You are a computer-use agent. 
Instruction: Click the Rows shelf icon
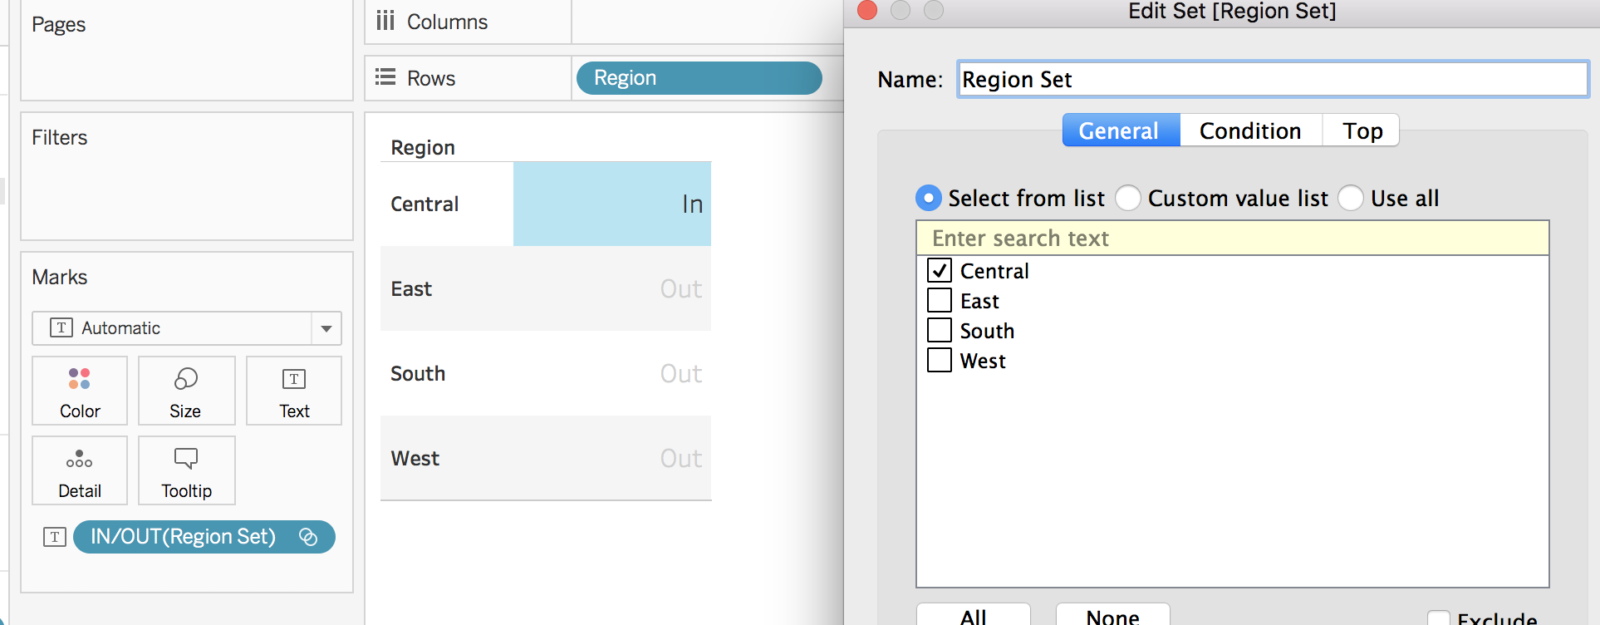click(386, 78)
